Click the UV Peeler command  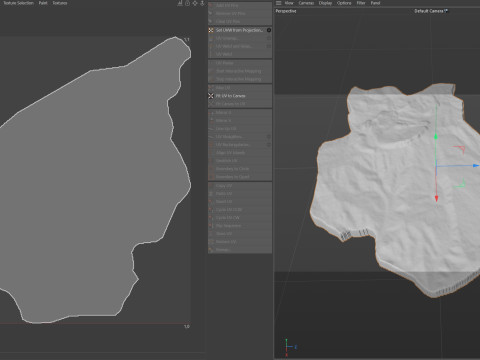(240, 63)
